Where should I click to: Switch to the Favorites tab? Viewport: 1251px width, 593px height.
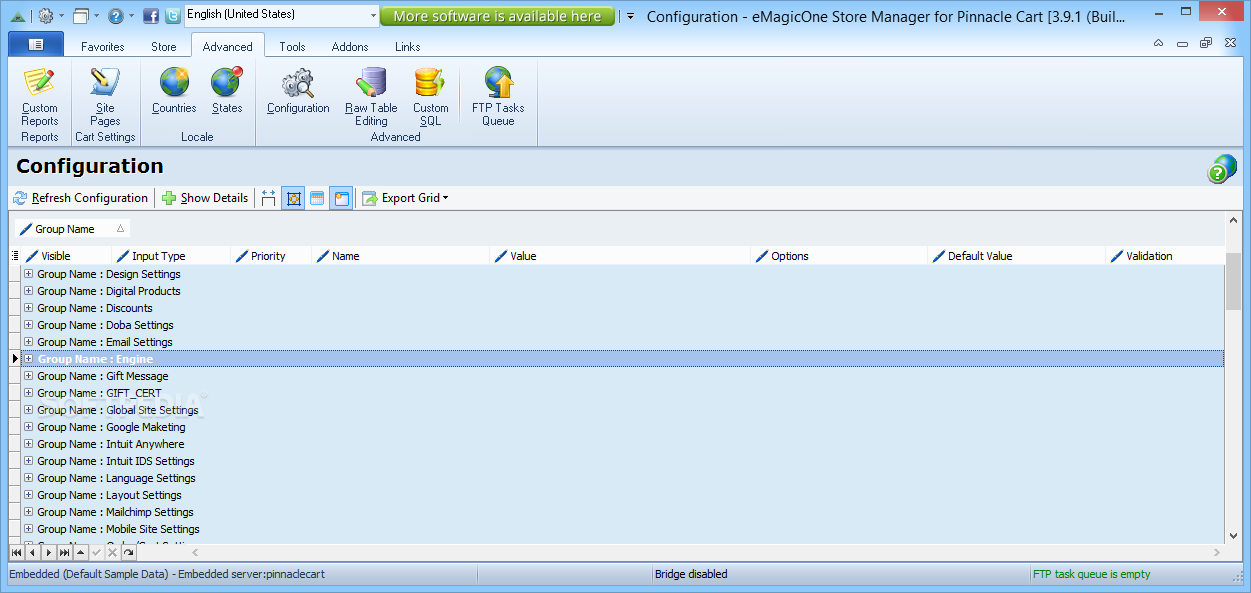tap(103, 46)
